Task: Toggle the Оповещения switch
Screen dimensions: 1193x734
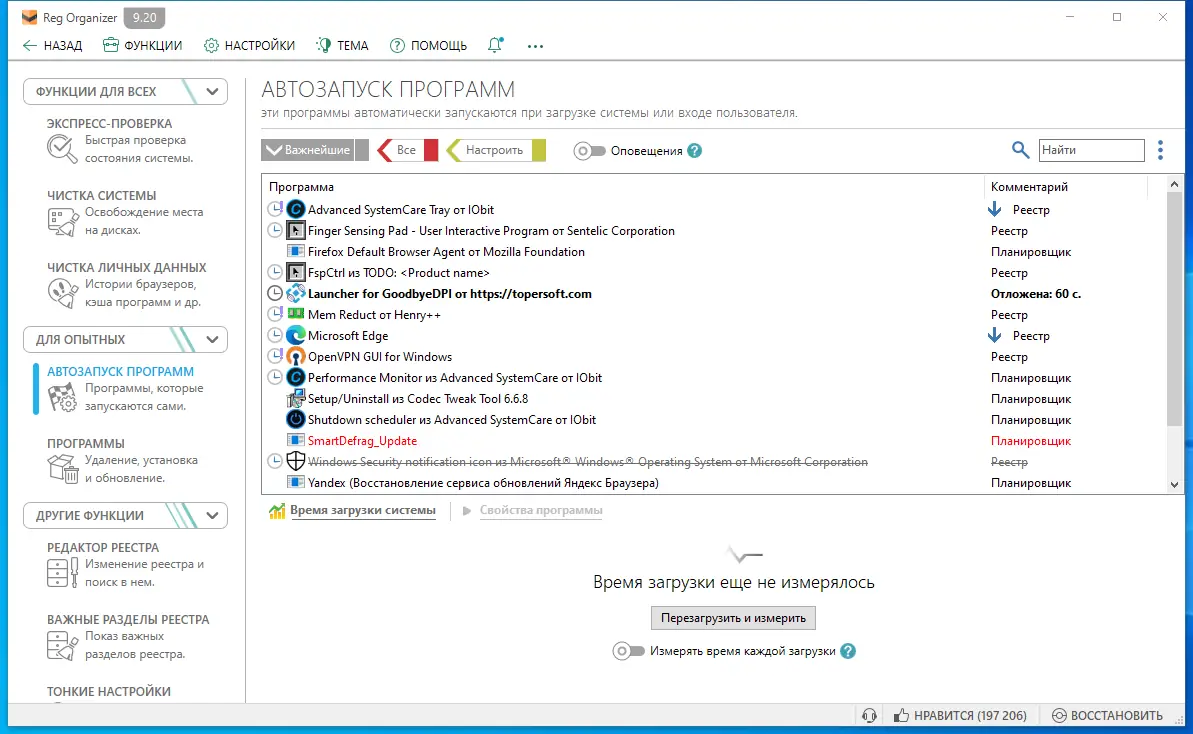Action: [590, 151]
